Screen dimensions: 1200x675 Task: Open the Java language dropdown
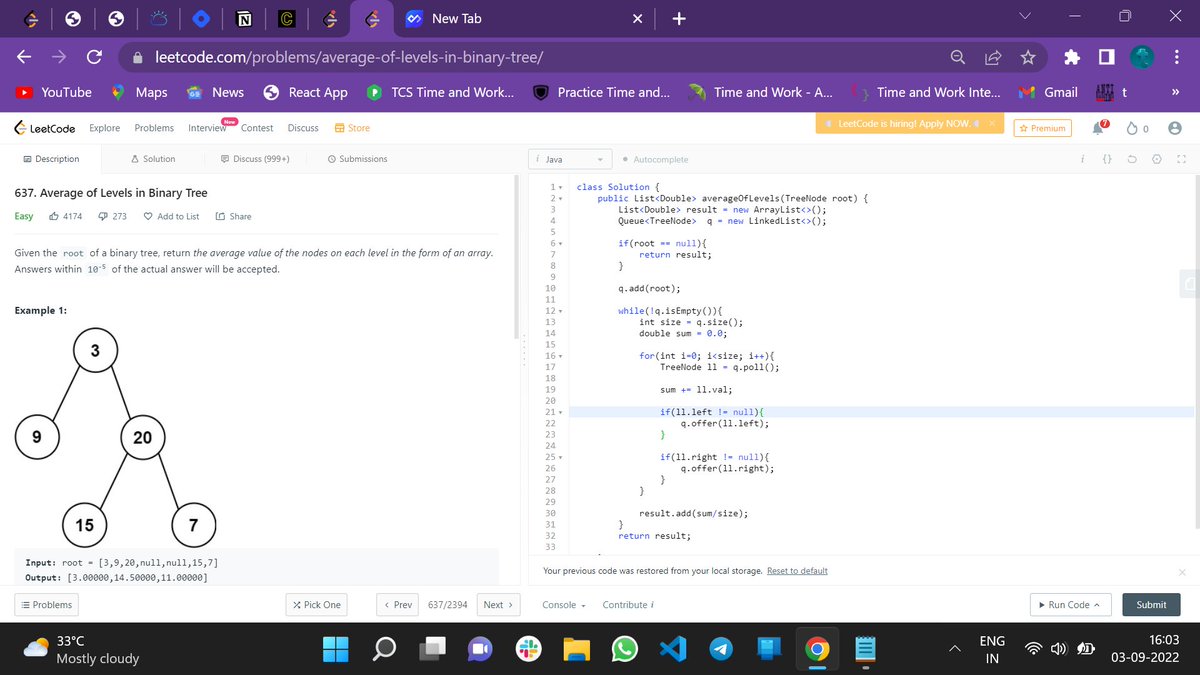point(569,160)
